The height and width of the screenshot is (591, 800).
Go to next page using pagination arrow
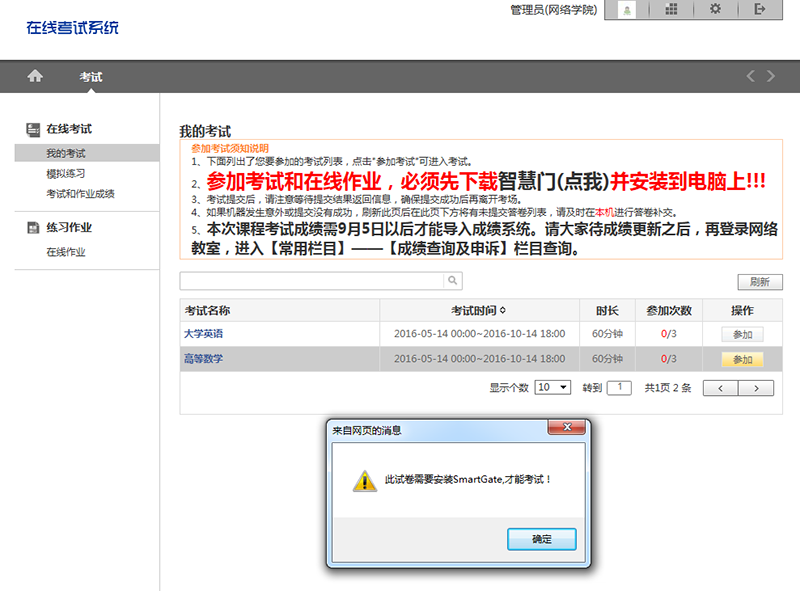(x=757, y=388)
